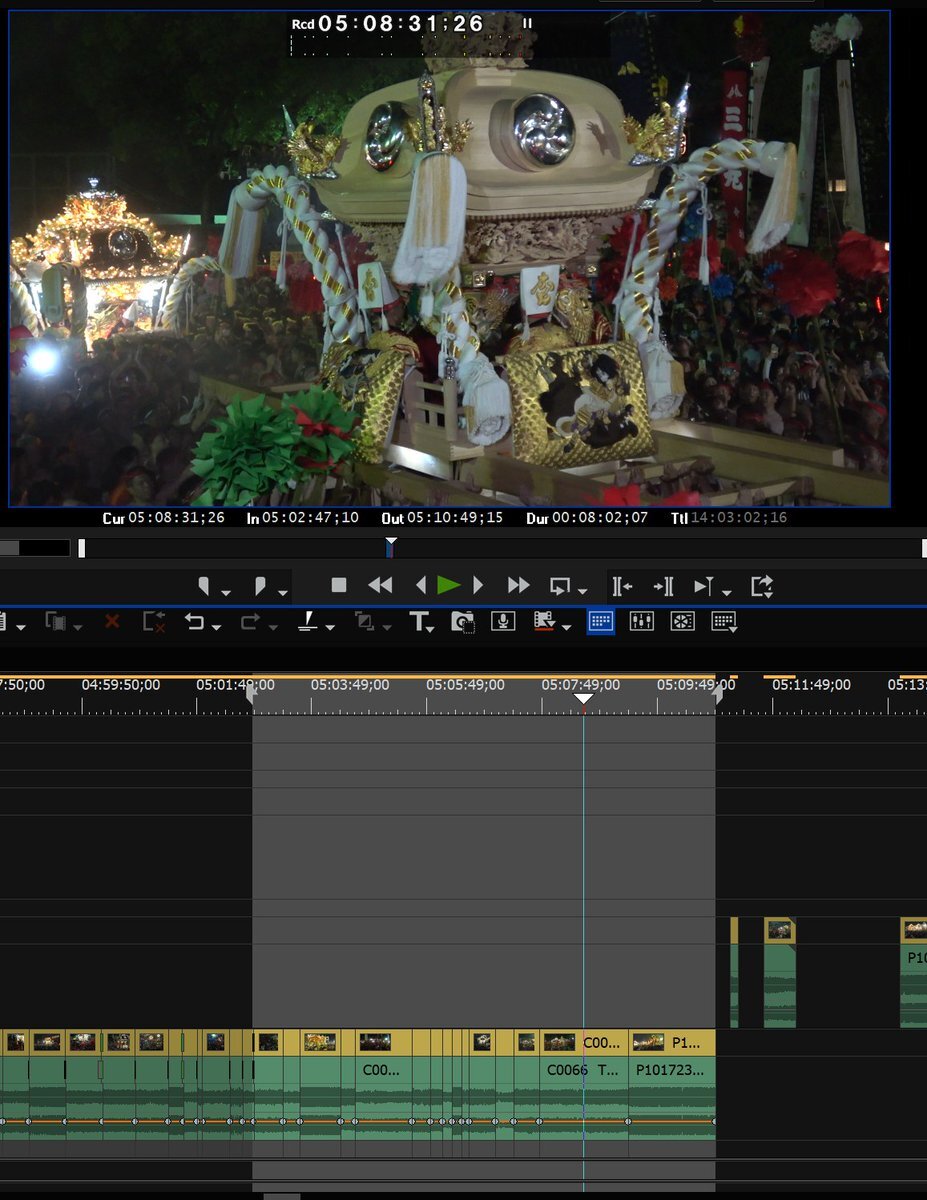This screenshot has width=927, height=1200.
Task: Open the voice-over microphone tool
Action: 503,622
